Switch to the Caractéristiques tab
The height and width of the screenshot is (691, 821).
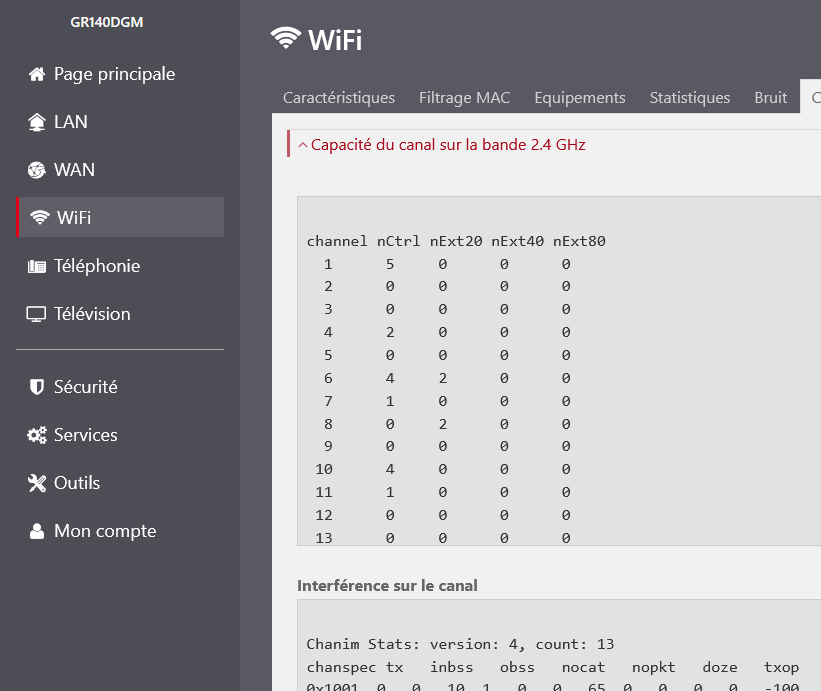(339, 98)
